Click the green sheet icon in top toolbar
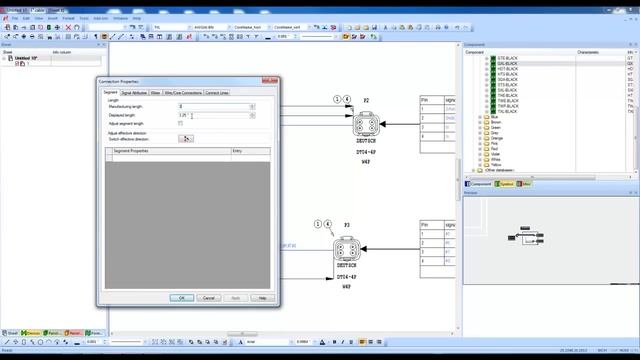Screen dimensions: 640x360 pyautogui.click(x=49, y=27)
